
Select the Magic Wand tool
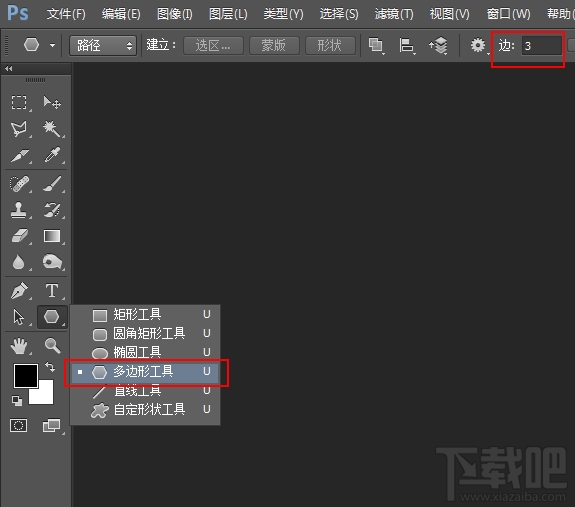[x=52, y=129]
